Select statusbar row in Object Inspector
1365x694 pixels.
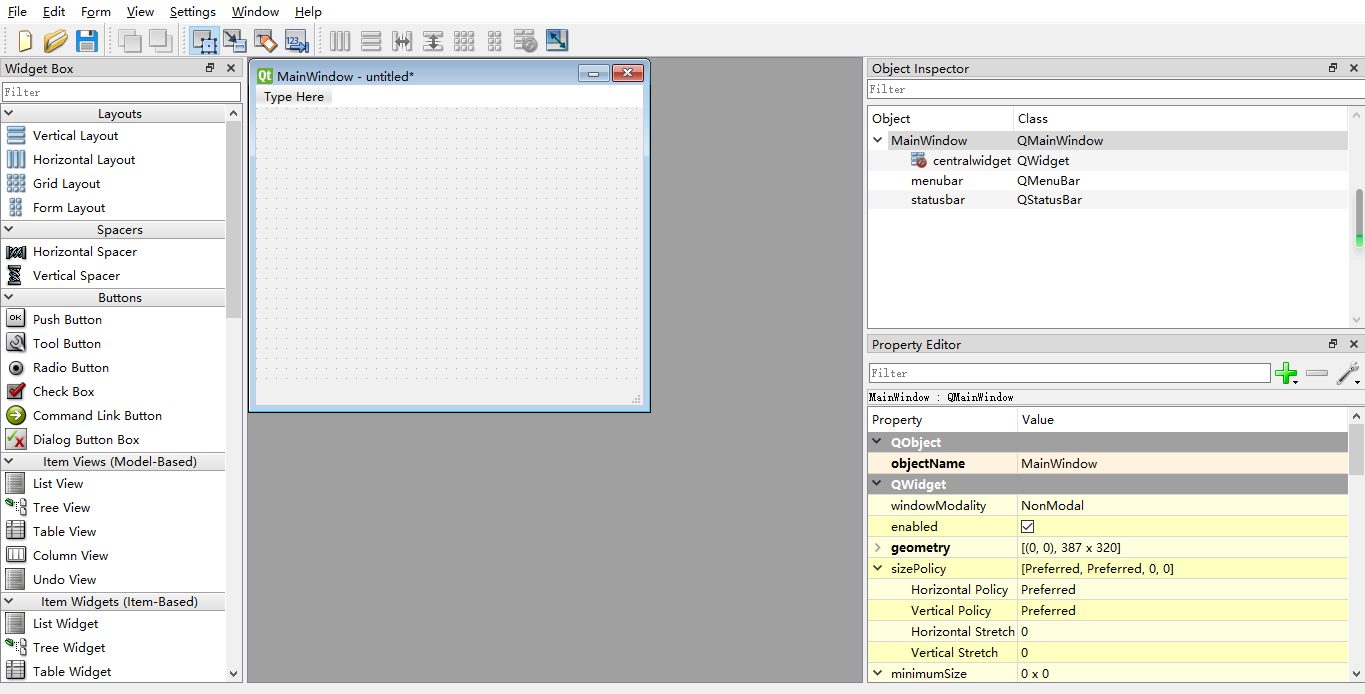1108,200
